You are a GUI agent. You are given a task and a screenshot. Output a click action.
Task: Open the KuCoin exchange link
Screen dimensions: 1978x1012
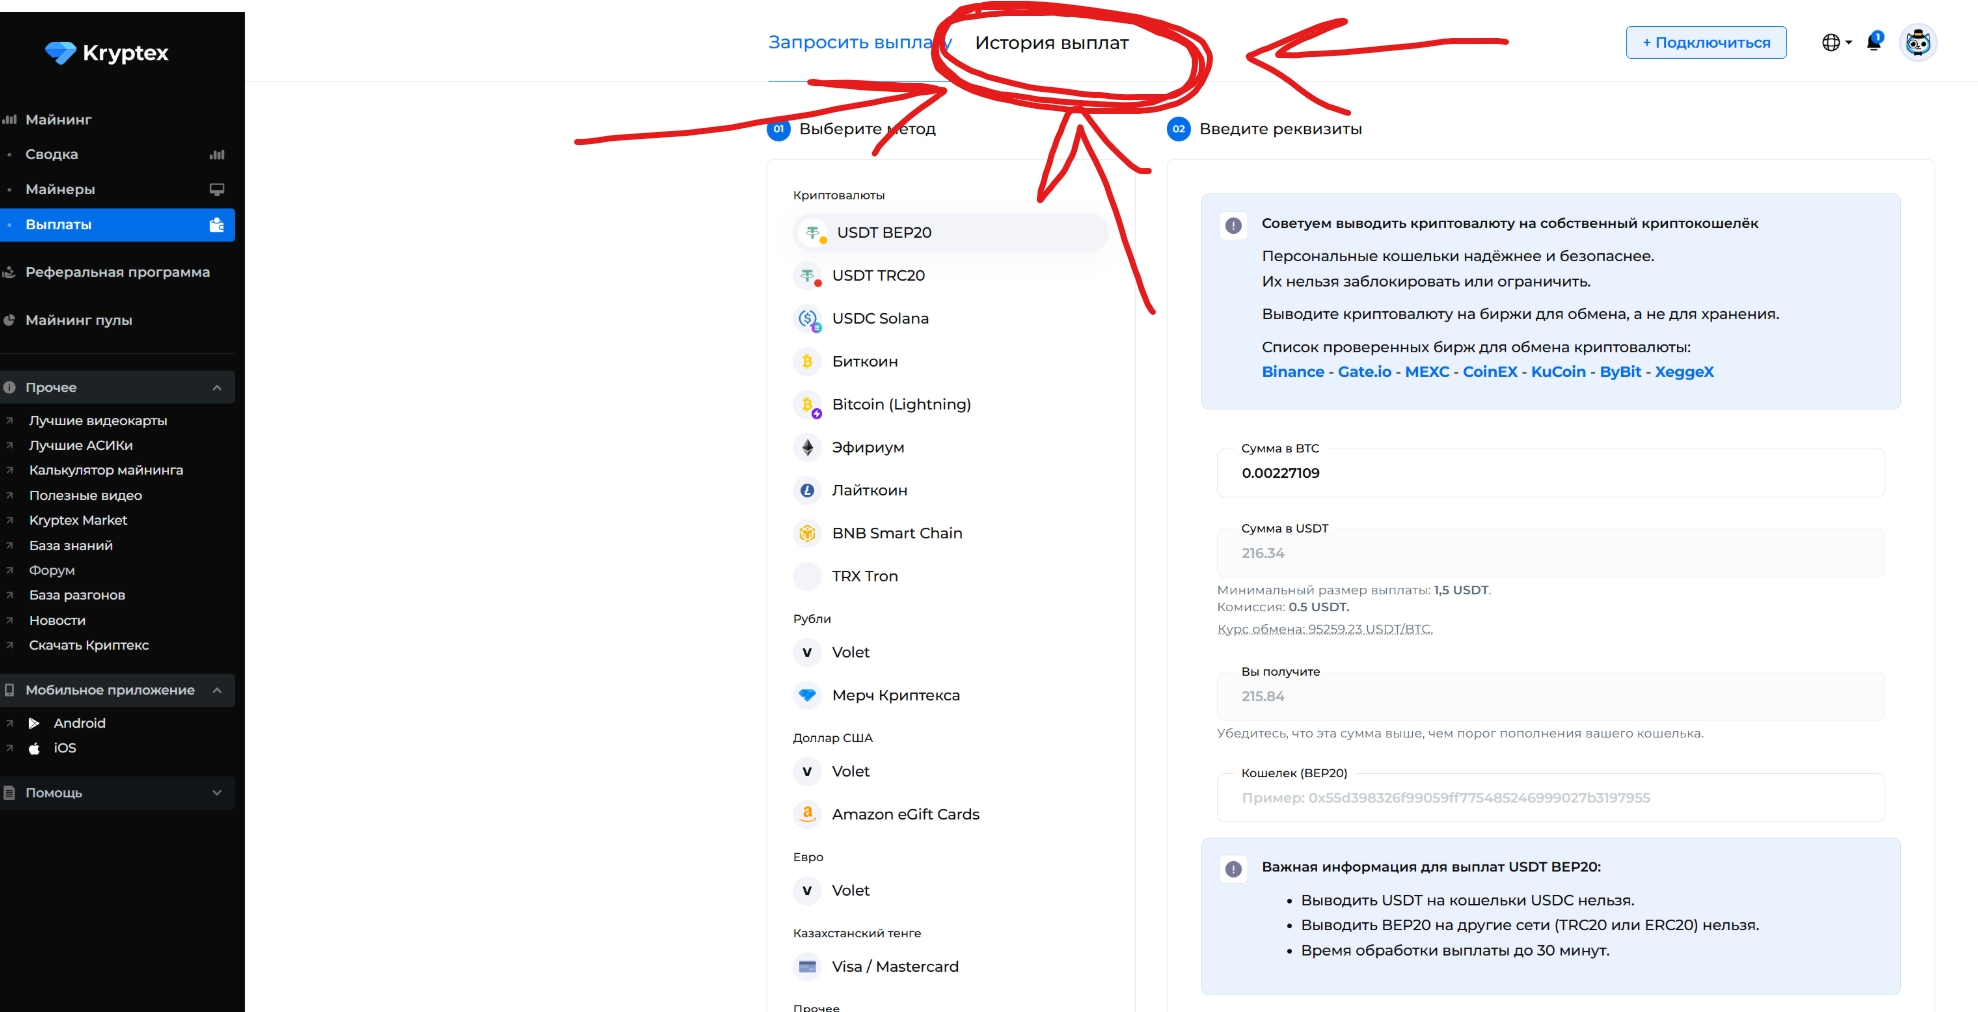1558,371
